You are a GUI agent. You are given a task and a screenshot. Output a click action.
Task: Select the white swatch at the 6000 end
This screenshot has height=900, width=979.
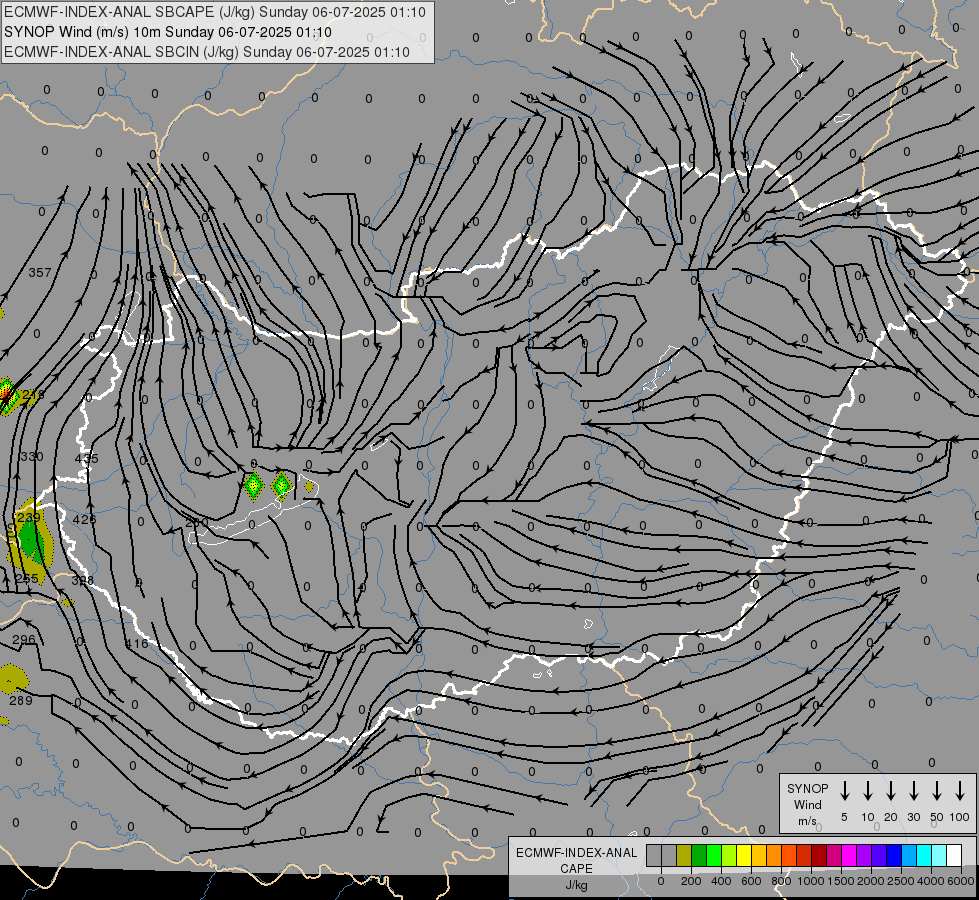953,856
